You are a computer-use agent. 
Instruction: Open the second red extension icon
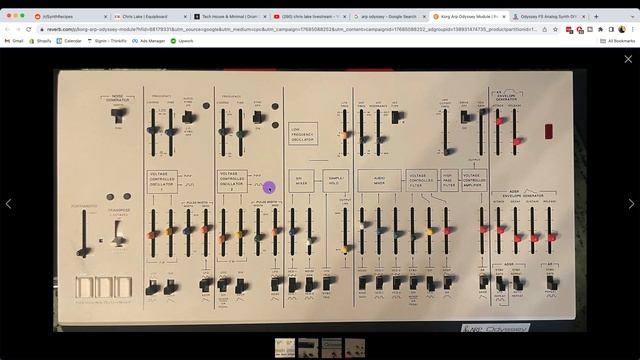(x=580, y=30)
